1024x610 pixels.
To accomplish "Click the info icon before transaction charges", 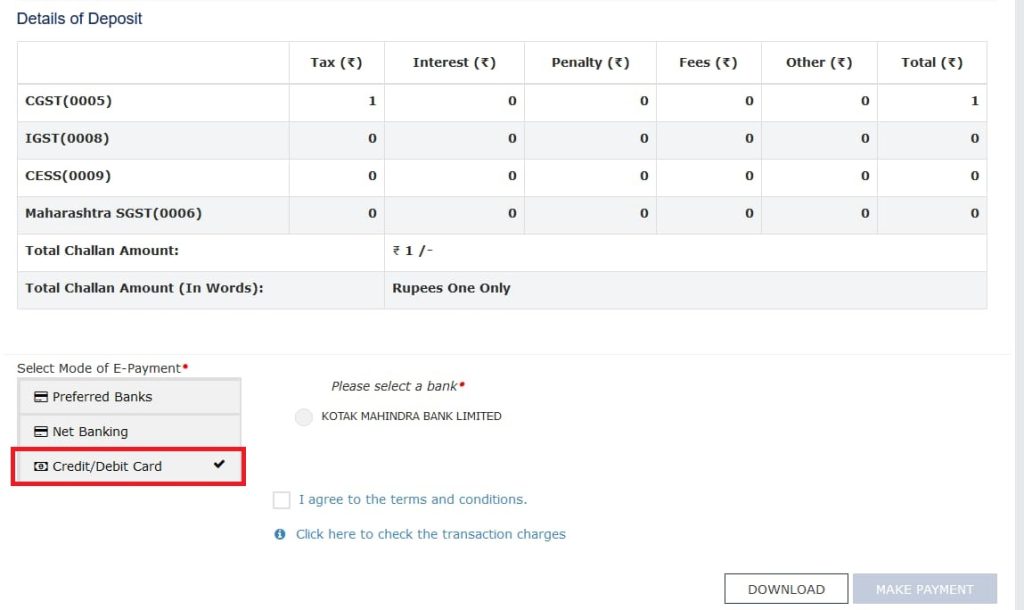I will [x=281, y=535].
